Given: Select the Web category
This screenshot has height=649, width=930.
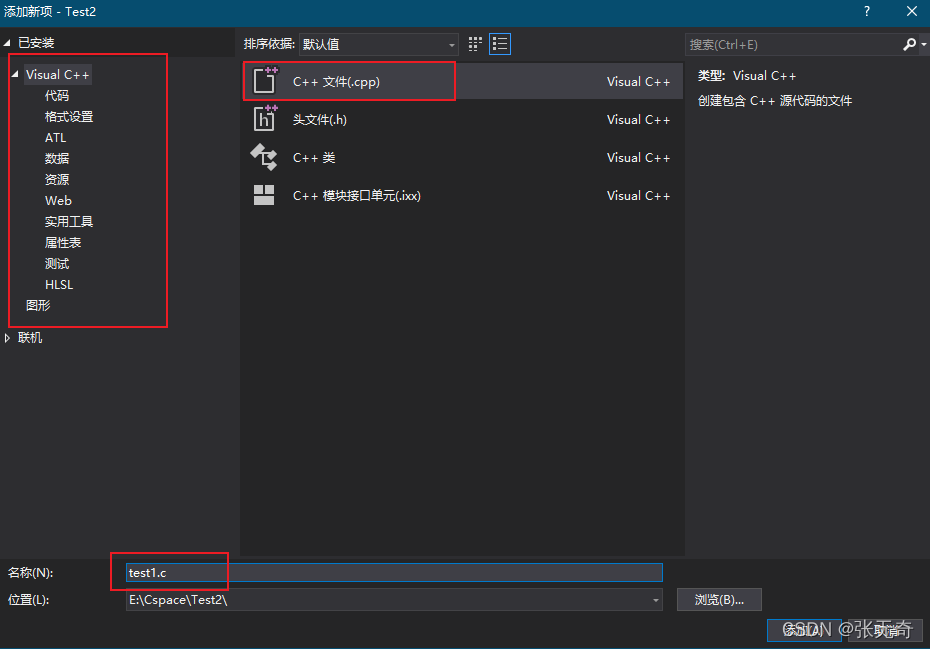Looking at the screenshot, I should [x=58, y=201].
